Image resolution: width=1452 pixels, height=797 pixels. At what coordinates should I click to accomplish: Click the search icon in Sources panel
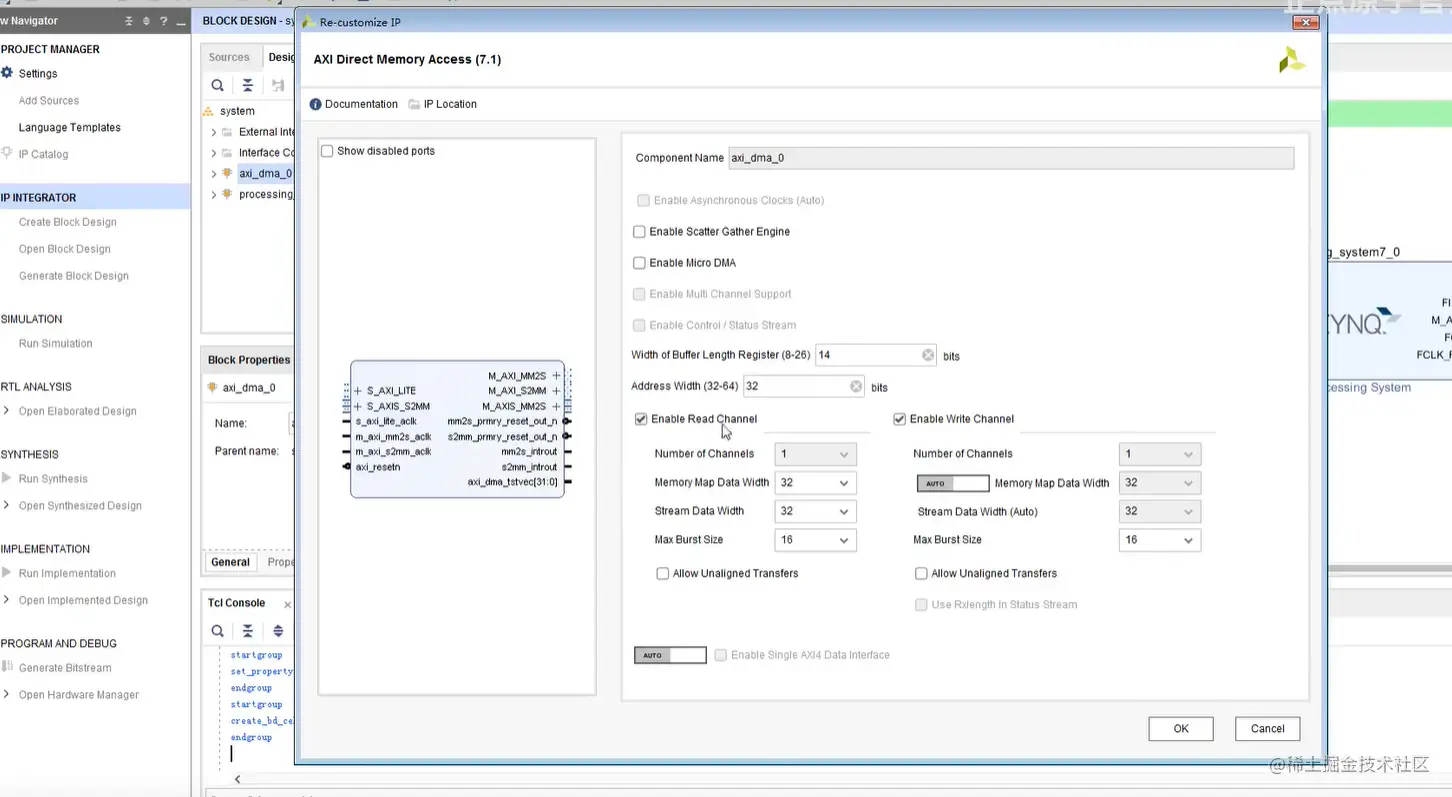coord(217,86)
